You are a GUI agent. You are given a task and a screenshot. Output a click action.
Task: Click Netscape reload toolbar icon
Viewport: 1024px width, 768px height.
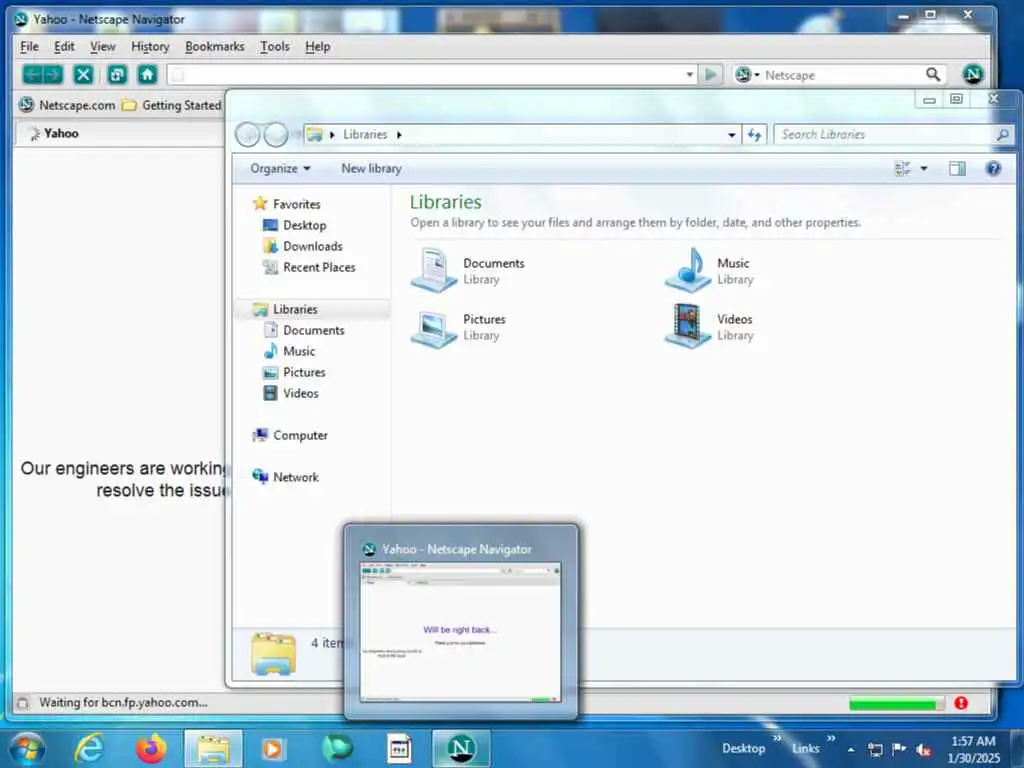point(117,74)
